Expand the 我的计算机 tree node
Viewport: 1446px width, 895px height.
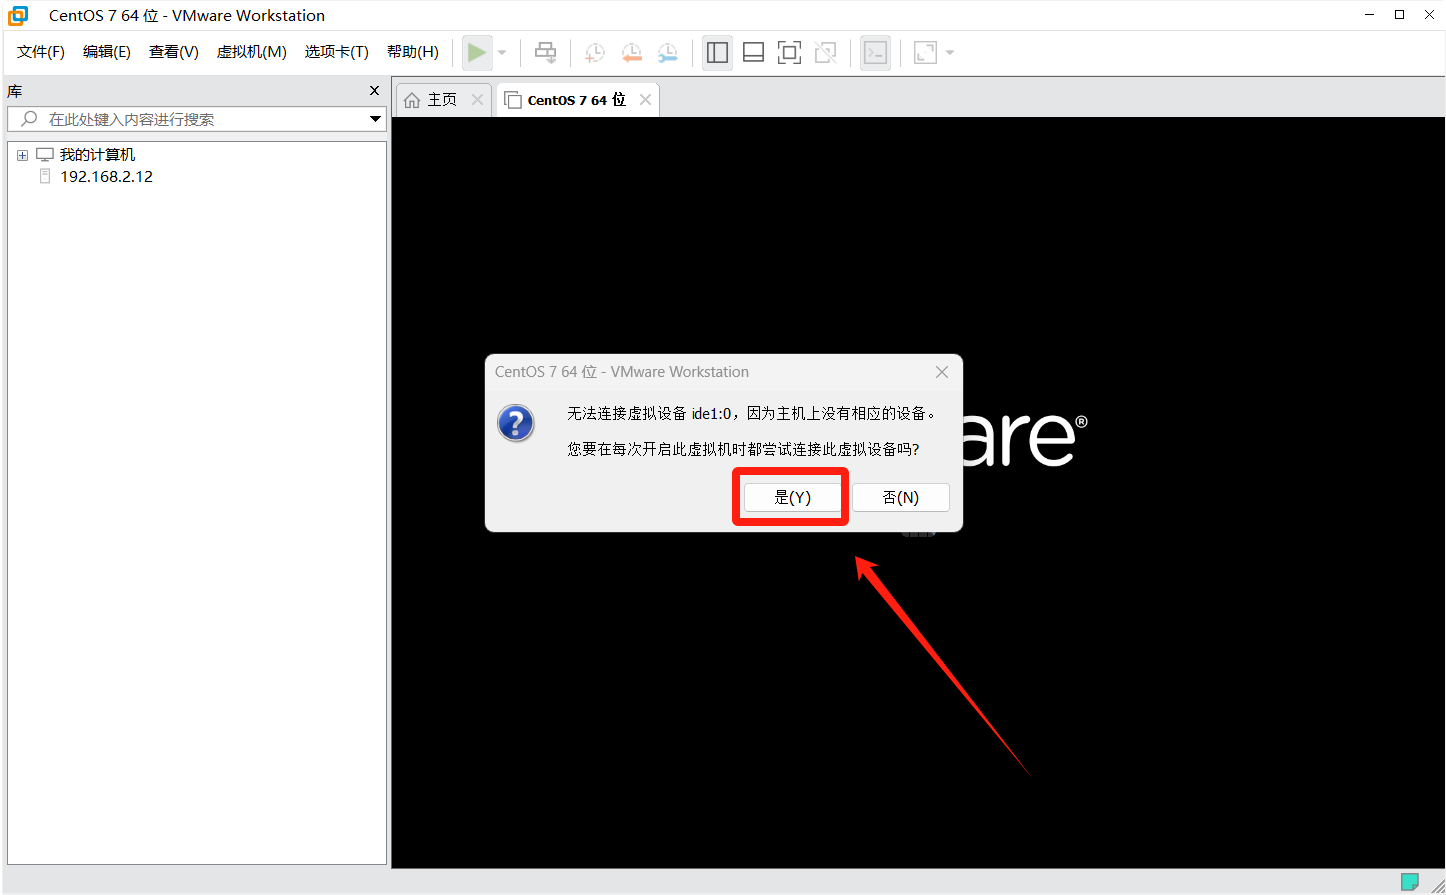pyautogui.click(x=22, y=155)
